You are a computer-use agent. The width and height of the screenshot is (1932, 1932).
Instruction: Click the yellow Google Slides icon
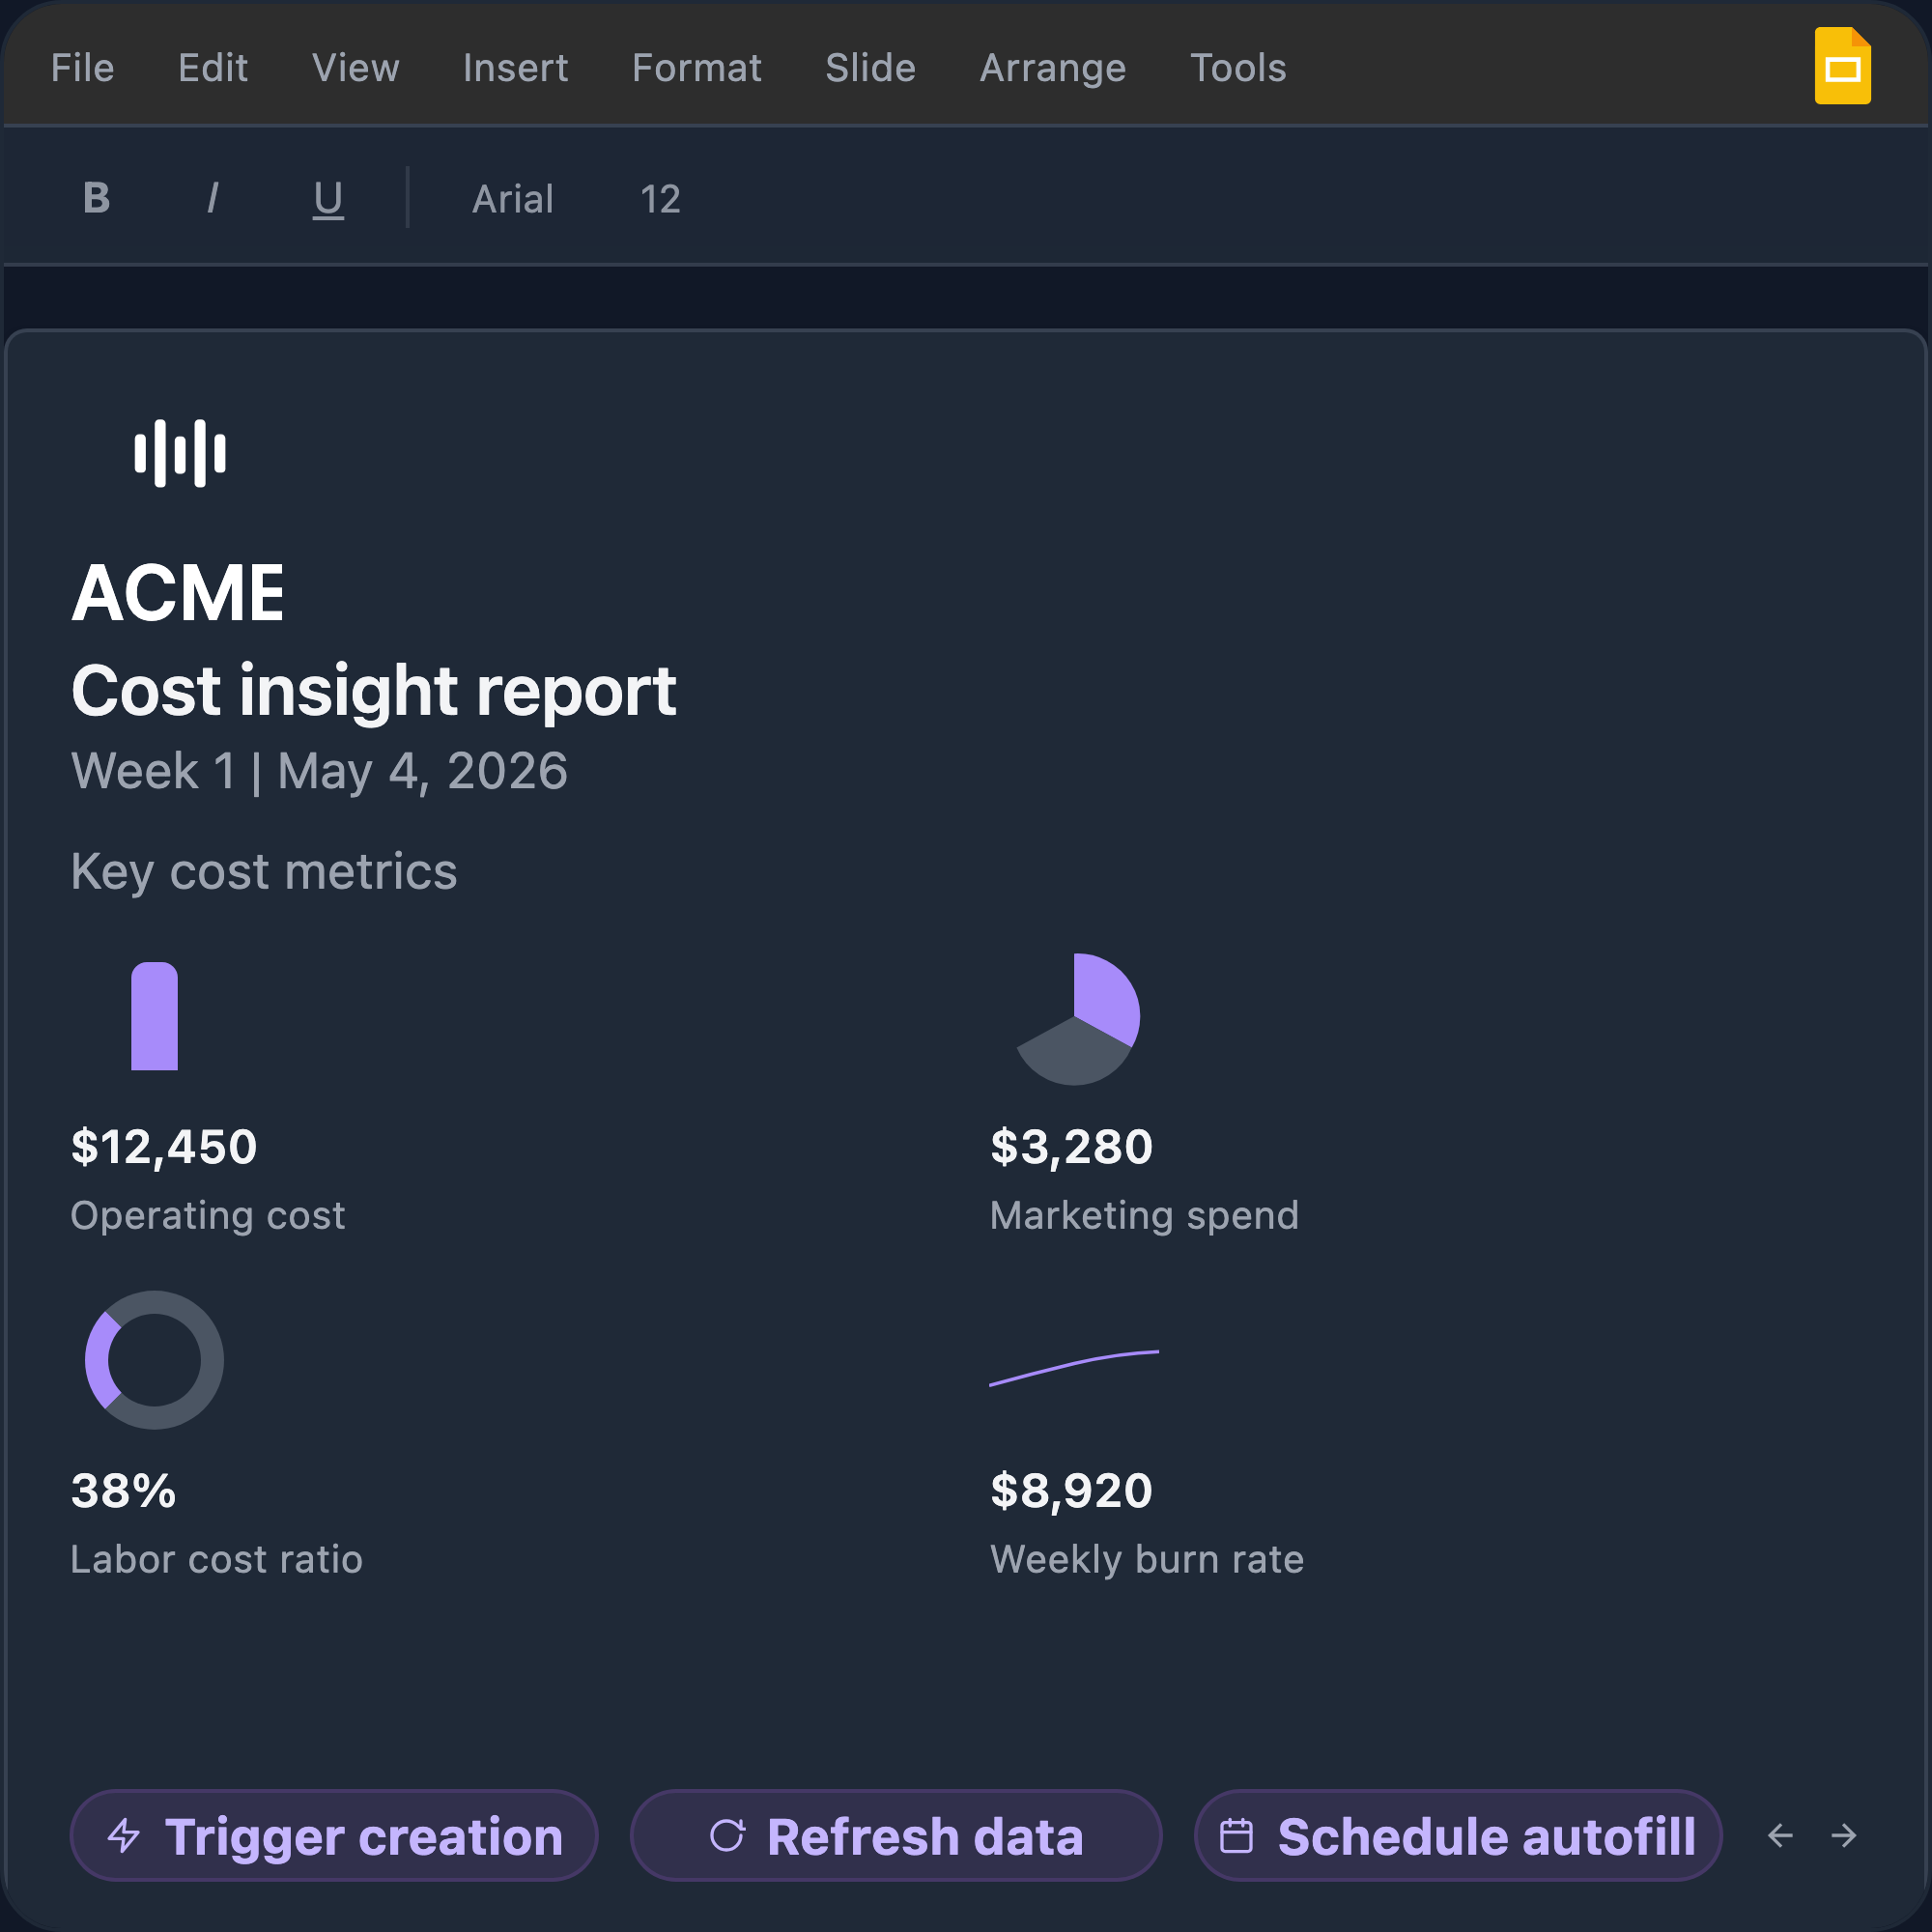point(1842,65)
